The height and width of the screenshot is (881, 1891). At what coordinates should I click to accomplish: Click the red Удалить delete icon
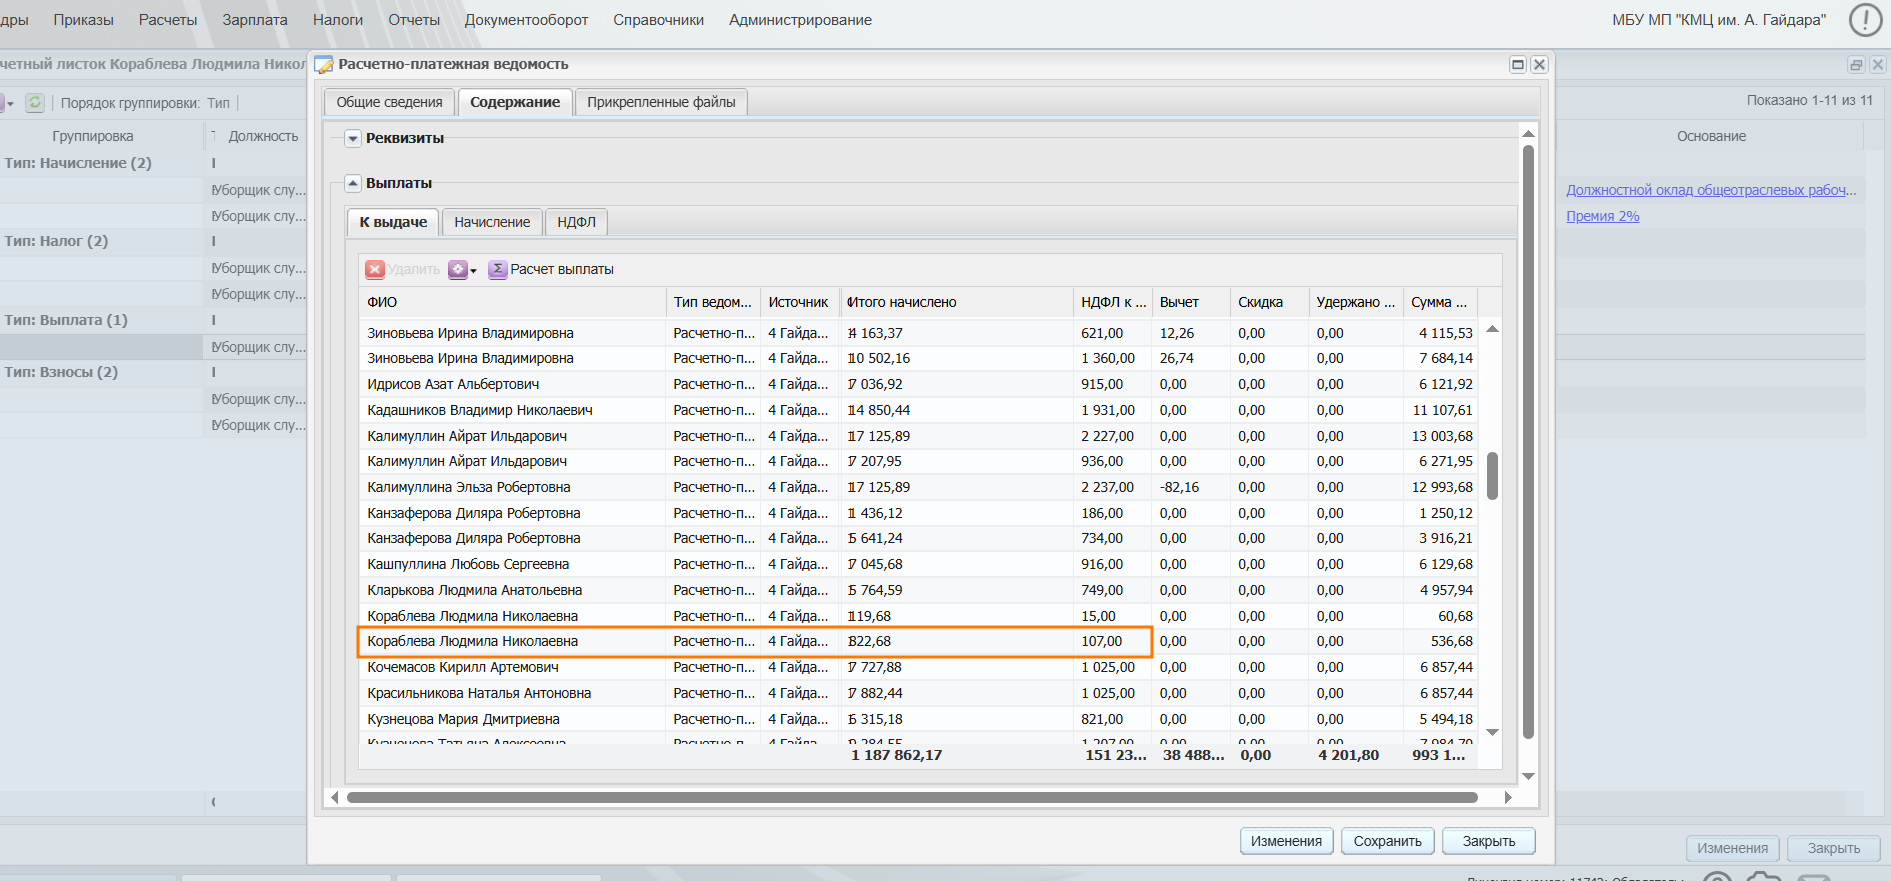click(x=375, y=269)
